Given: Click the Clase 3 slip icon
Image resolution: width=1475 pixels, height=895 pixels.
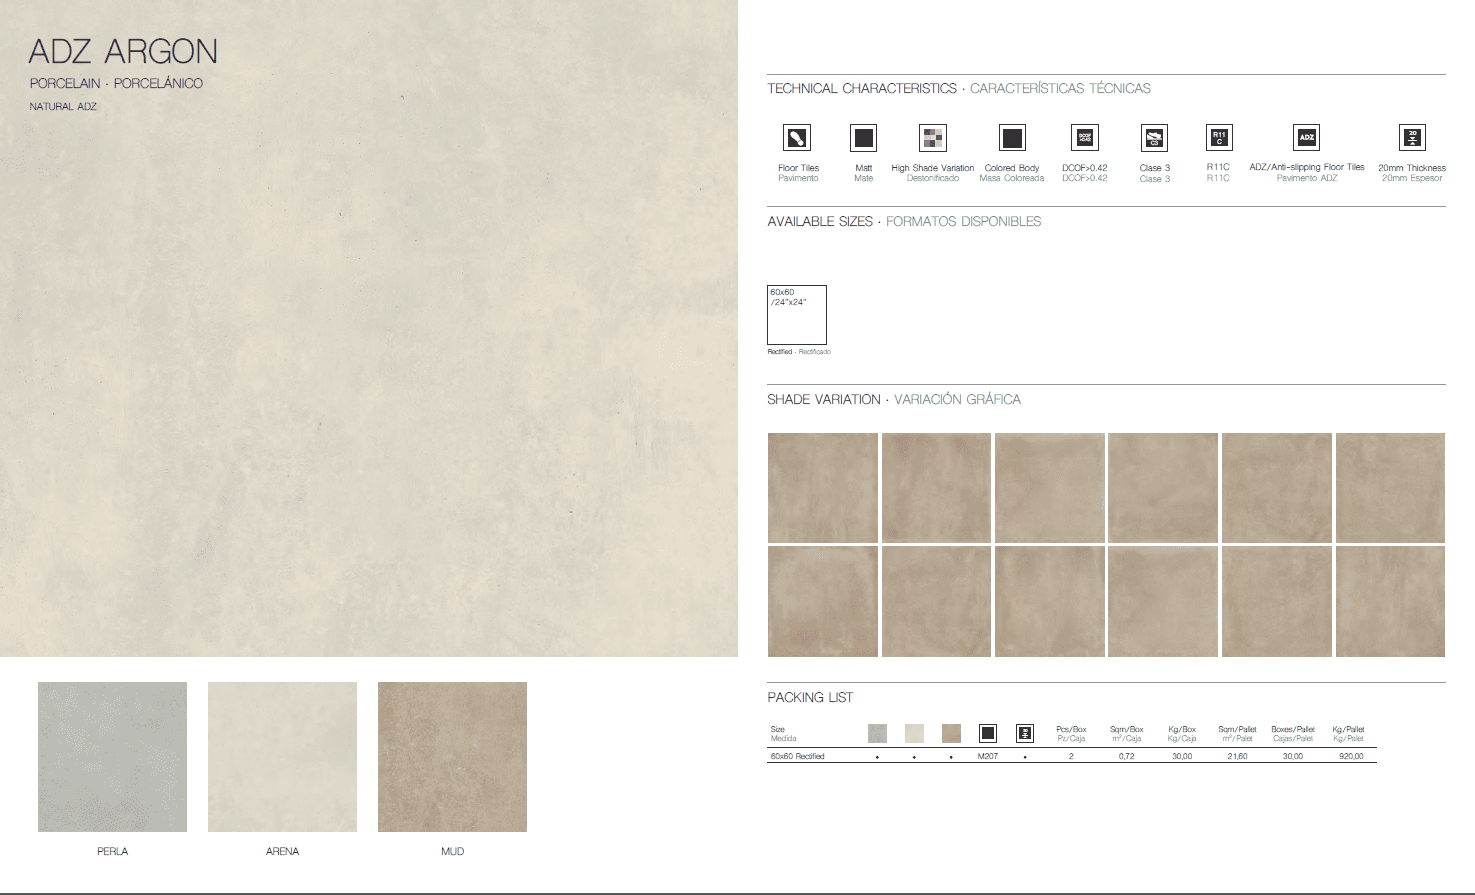Looking at the screenshot, I should (1154, 138).
